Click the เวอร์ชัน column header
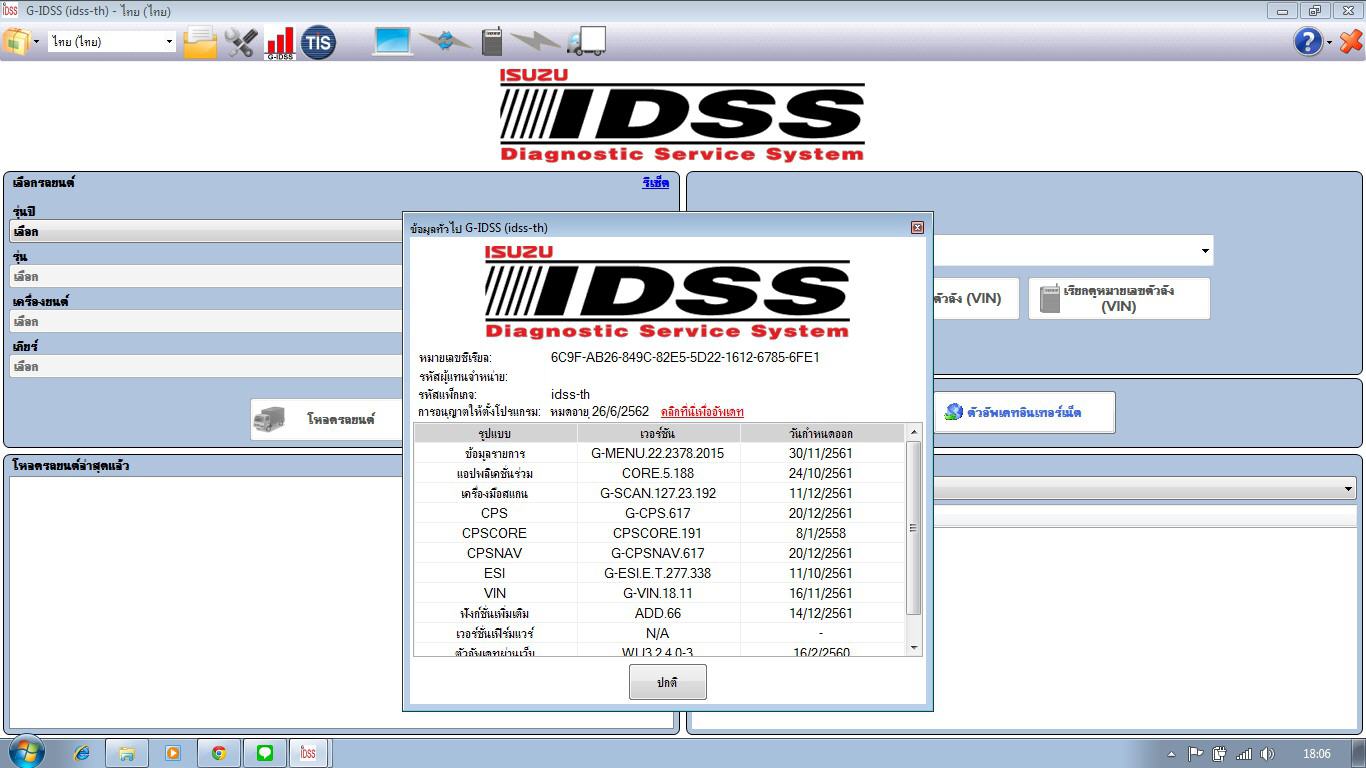The width and height of the screenshot is (1366, 768). pyautogui.click(x=658, y=433)
